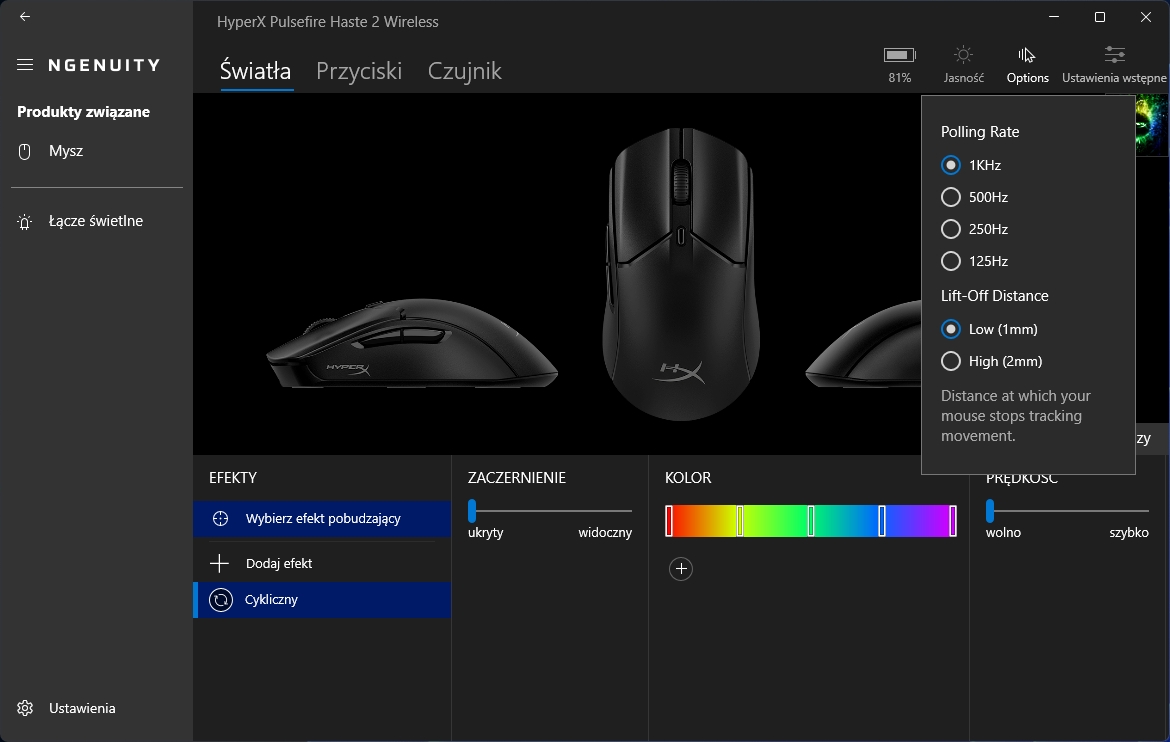Click the Zaczernienie slider handle
This screenshot has width=1170, height=742.
(x=472, y=511)
